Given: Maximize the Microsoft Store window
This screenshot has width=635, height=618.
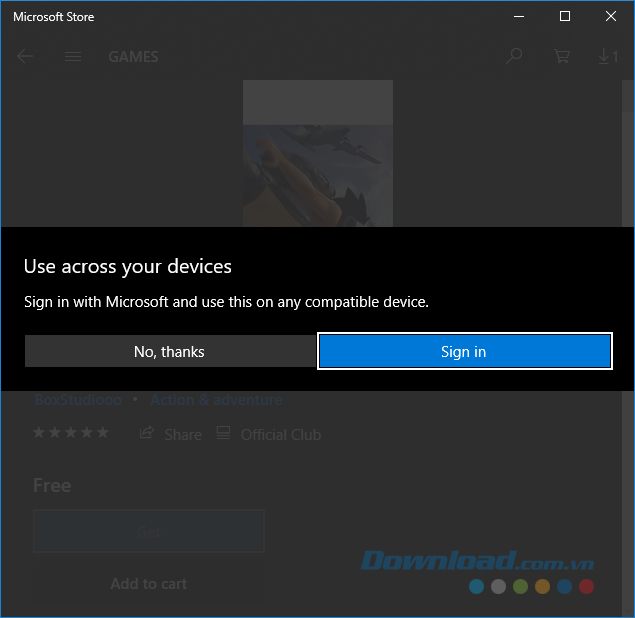Looking at the screenshot, I should click(565, 16).
